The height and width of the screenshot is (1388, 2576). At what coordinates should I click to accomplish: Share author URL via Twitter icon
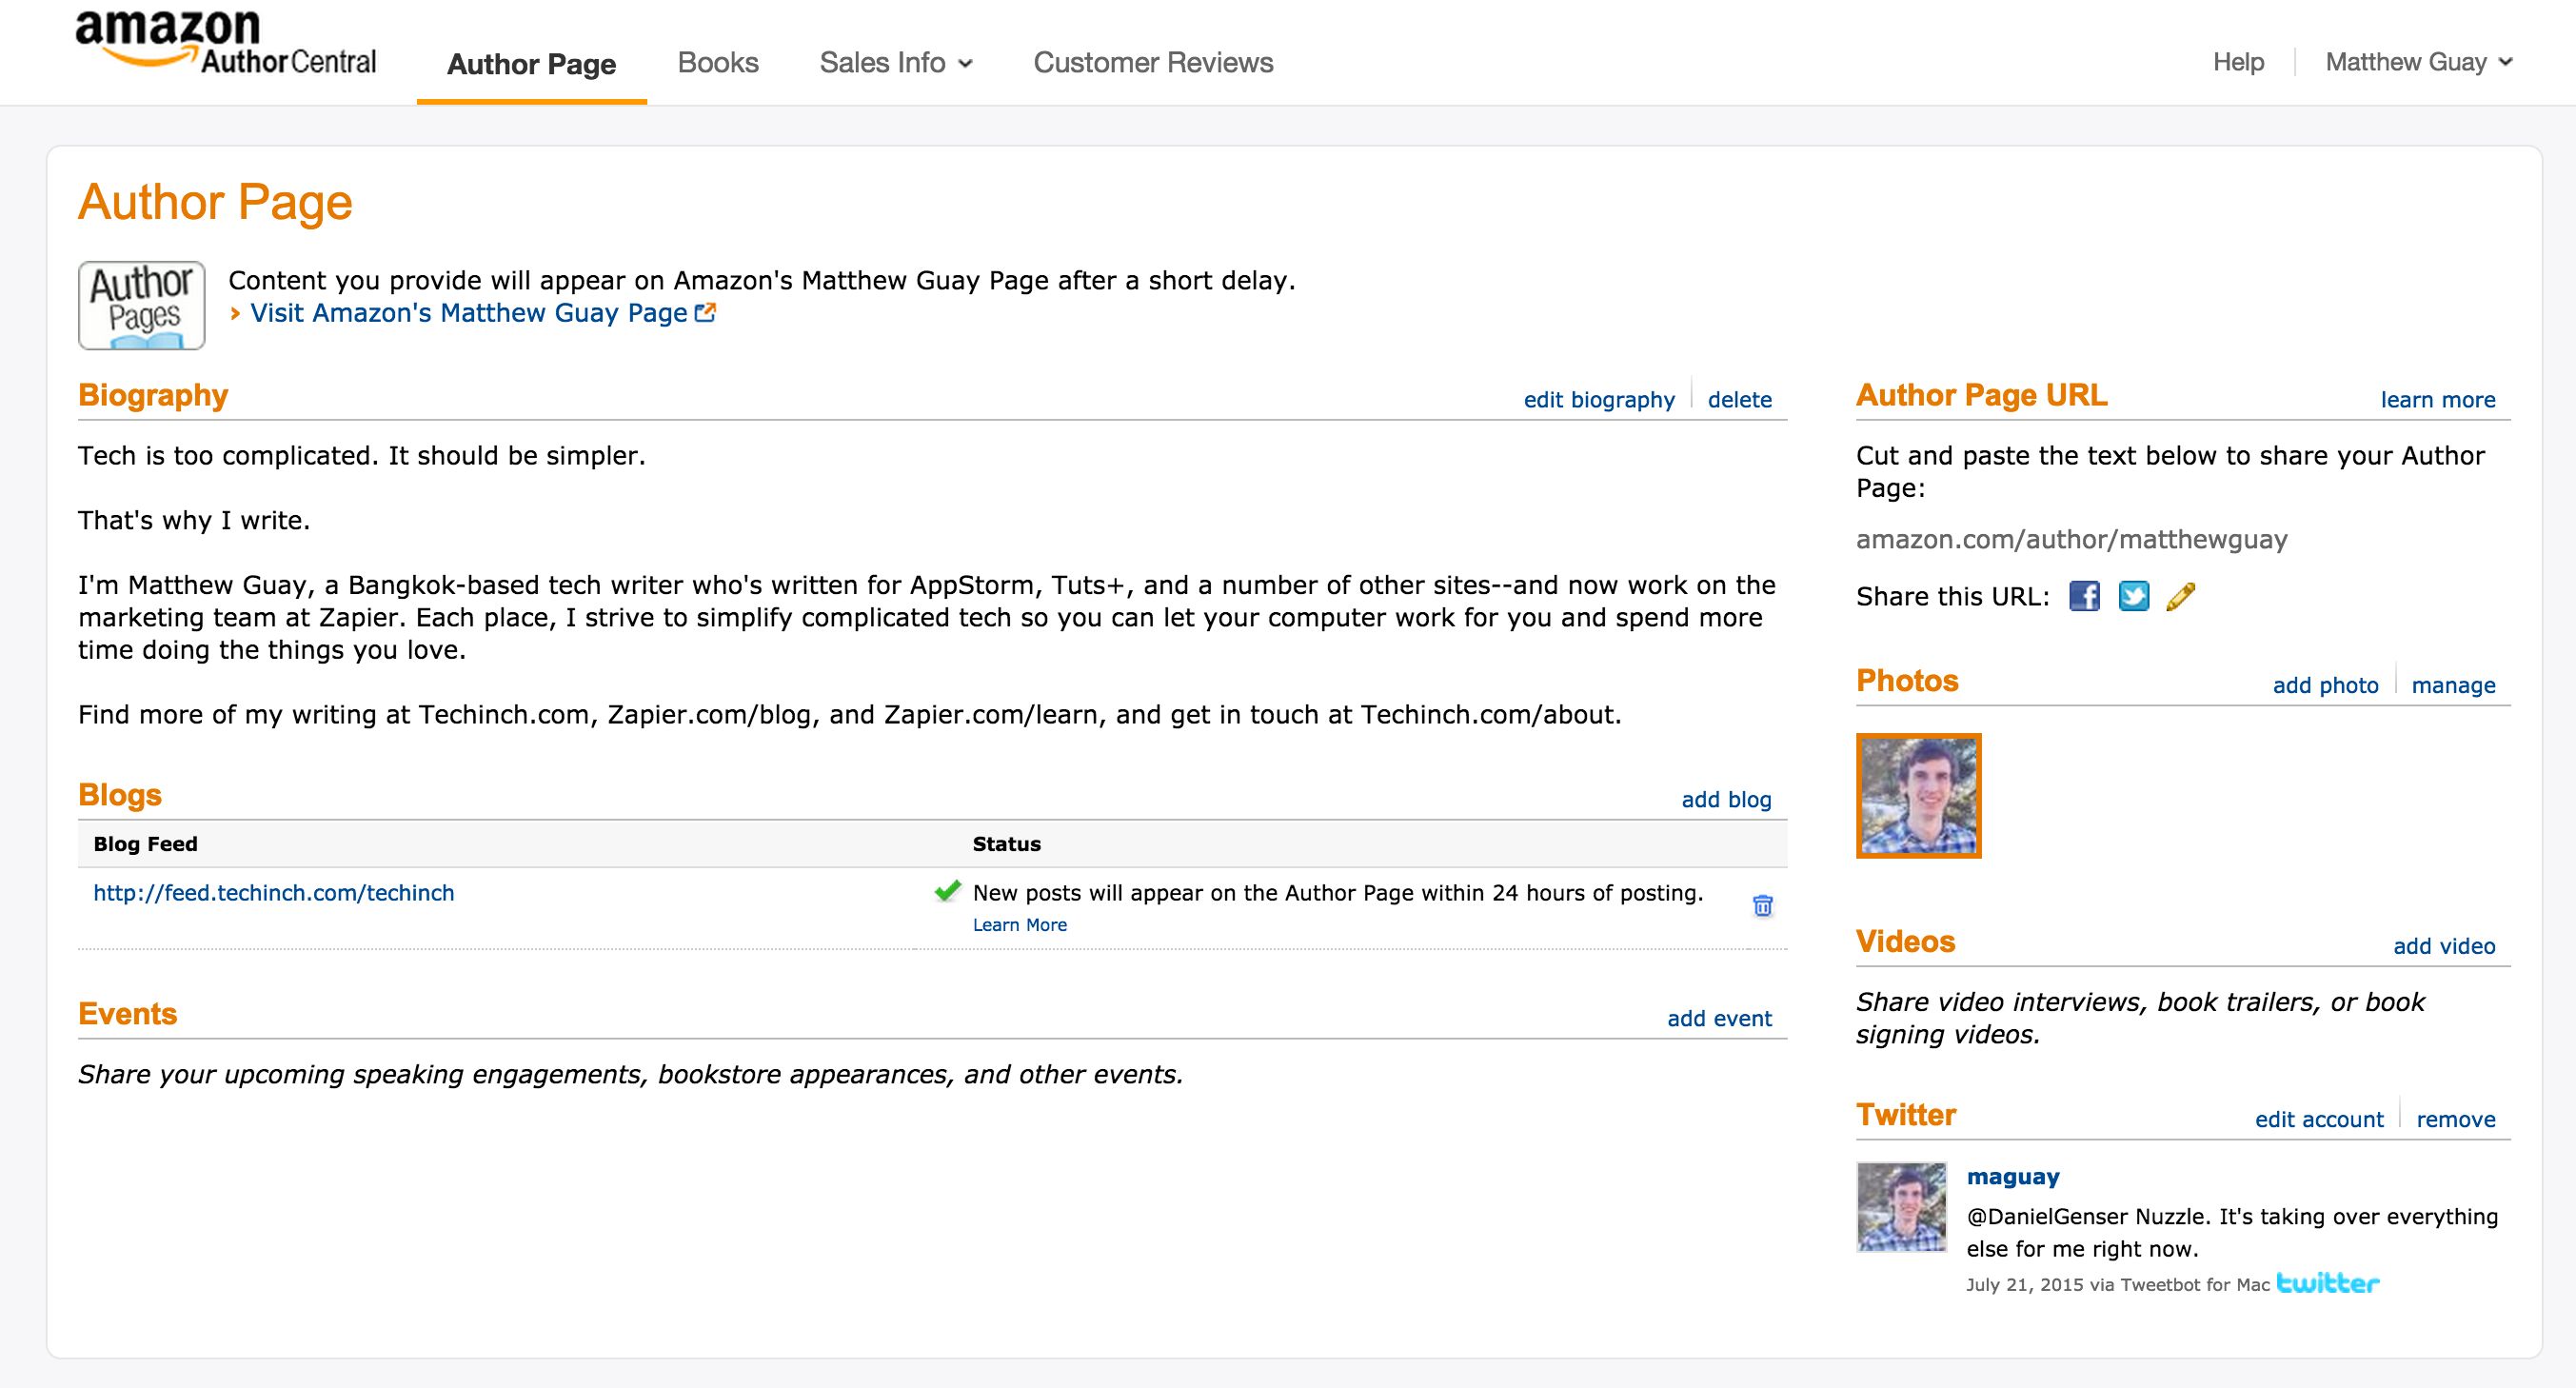click(x=2133, y=597)
